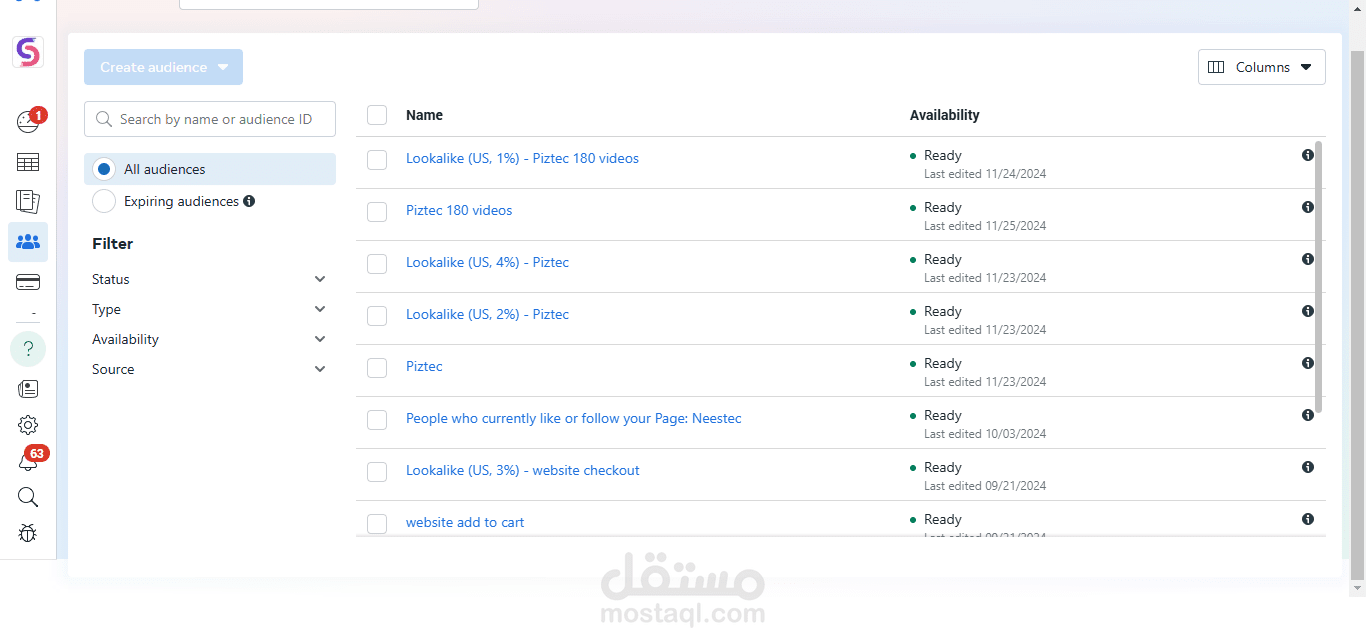Click info icon for Neestec page audience row
The width and height of the screenshot is (1366, 641).
pyautogui.click(x=1308, y=415)
